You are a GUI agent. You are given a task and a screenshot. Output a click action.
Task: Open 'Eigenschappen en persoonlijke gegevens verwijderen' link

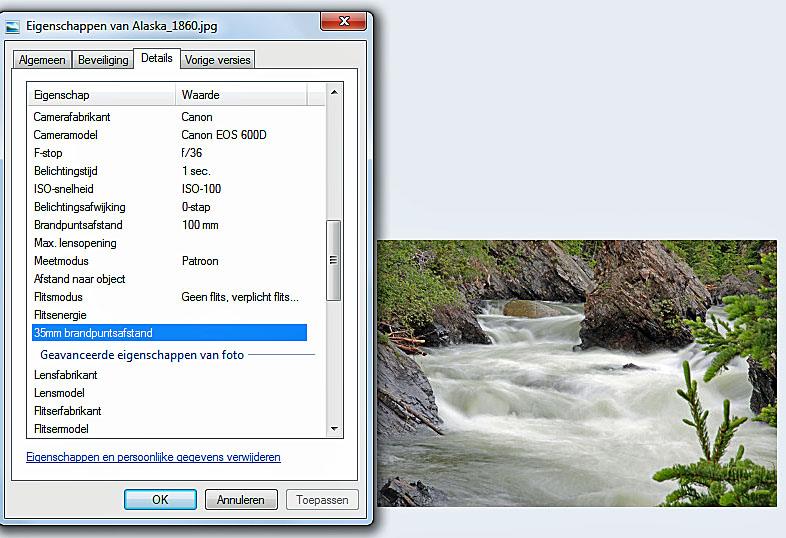tap(153, 457)
